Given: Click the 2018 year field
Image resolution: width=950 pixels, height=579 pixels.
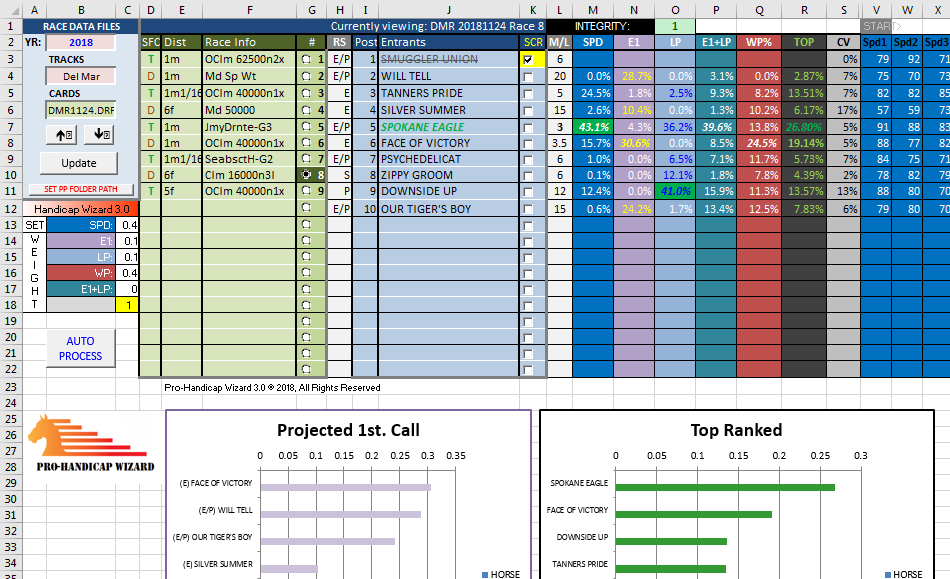Looking at the screenshot, I should point(80,42).
